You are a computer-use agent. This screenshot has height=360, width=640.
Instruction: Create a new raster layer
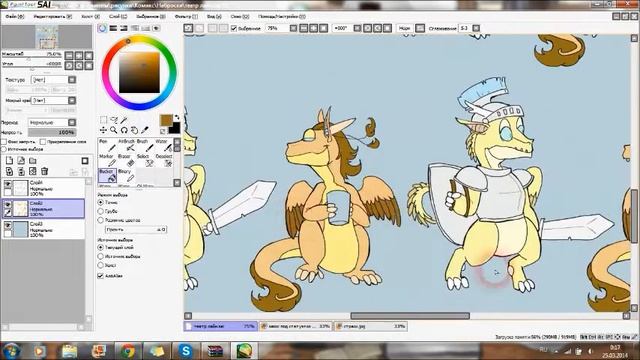(9, 160)
